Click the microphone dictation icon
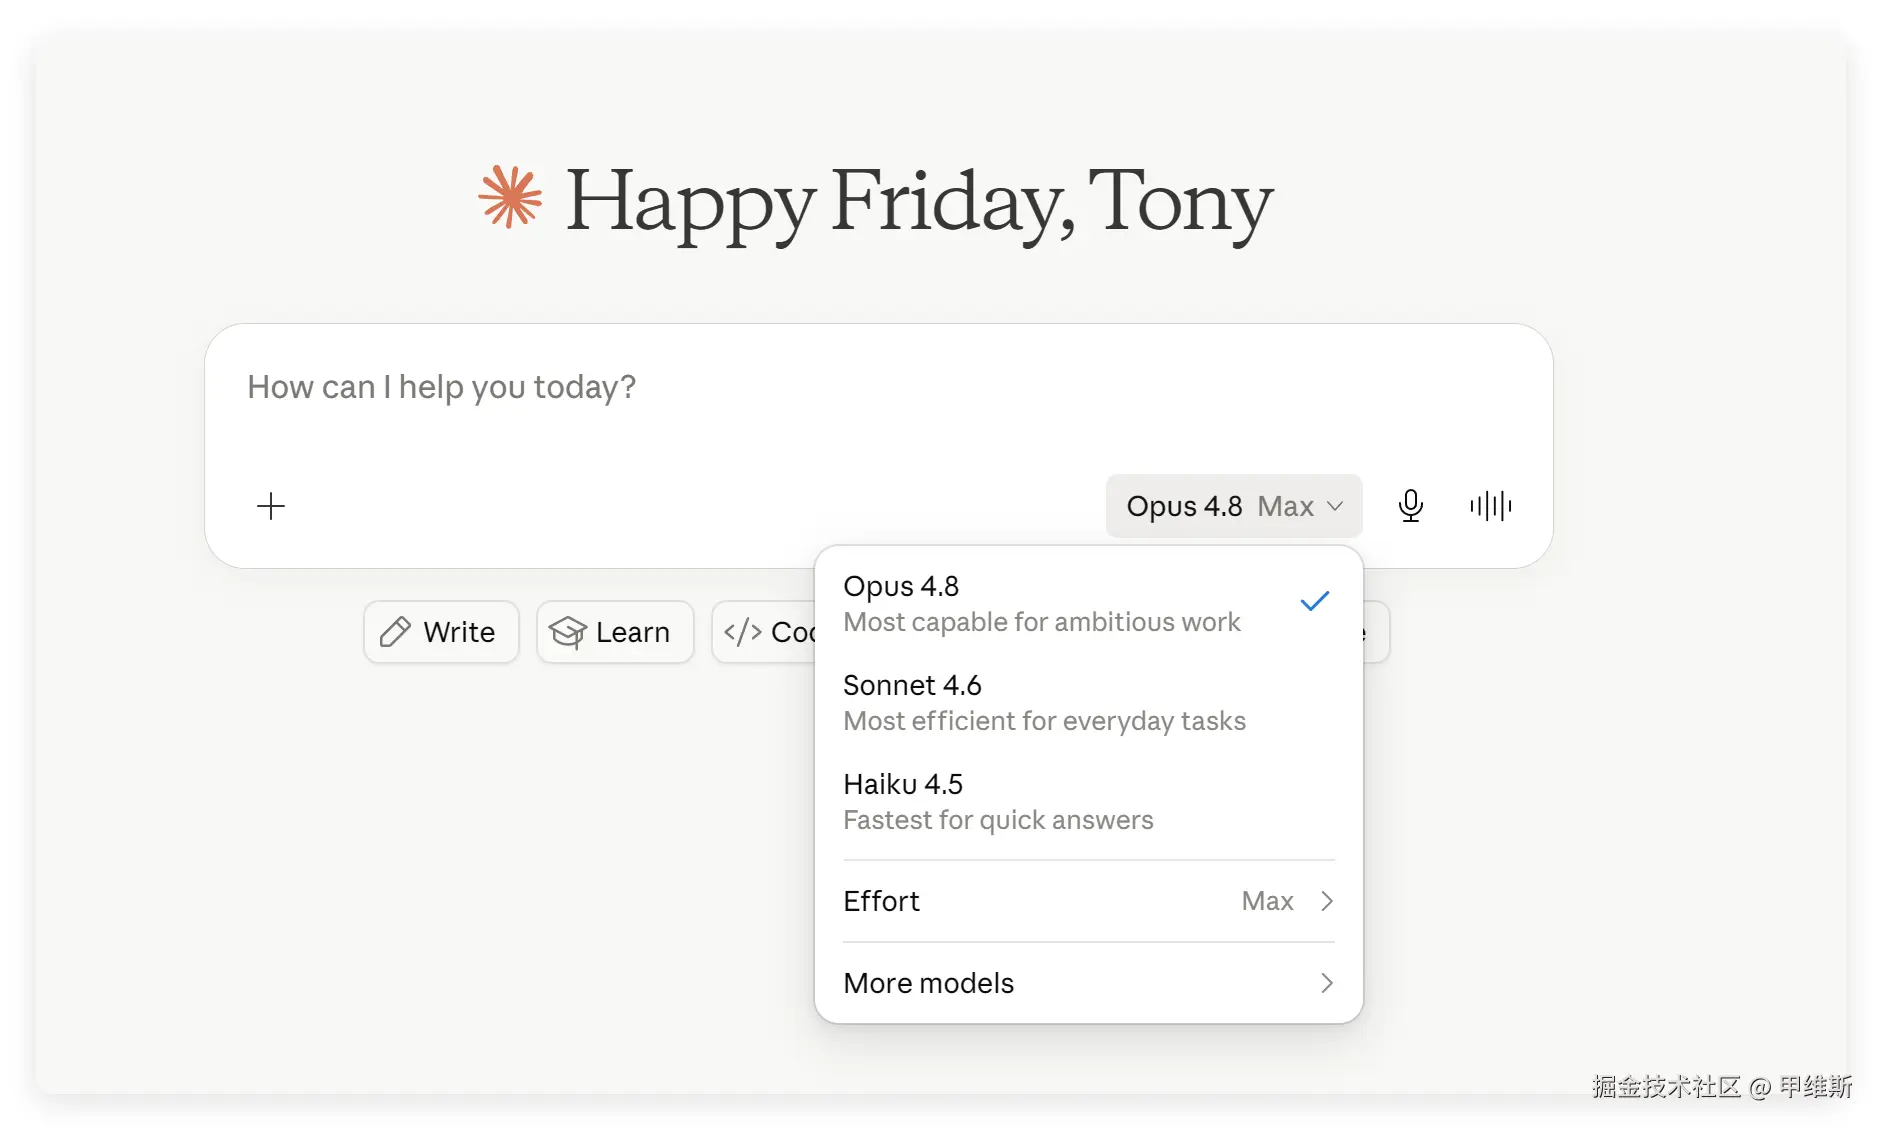The image size is (1882, 1130). coord(1411,506)
